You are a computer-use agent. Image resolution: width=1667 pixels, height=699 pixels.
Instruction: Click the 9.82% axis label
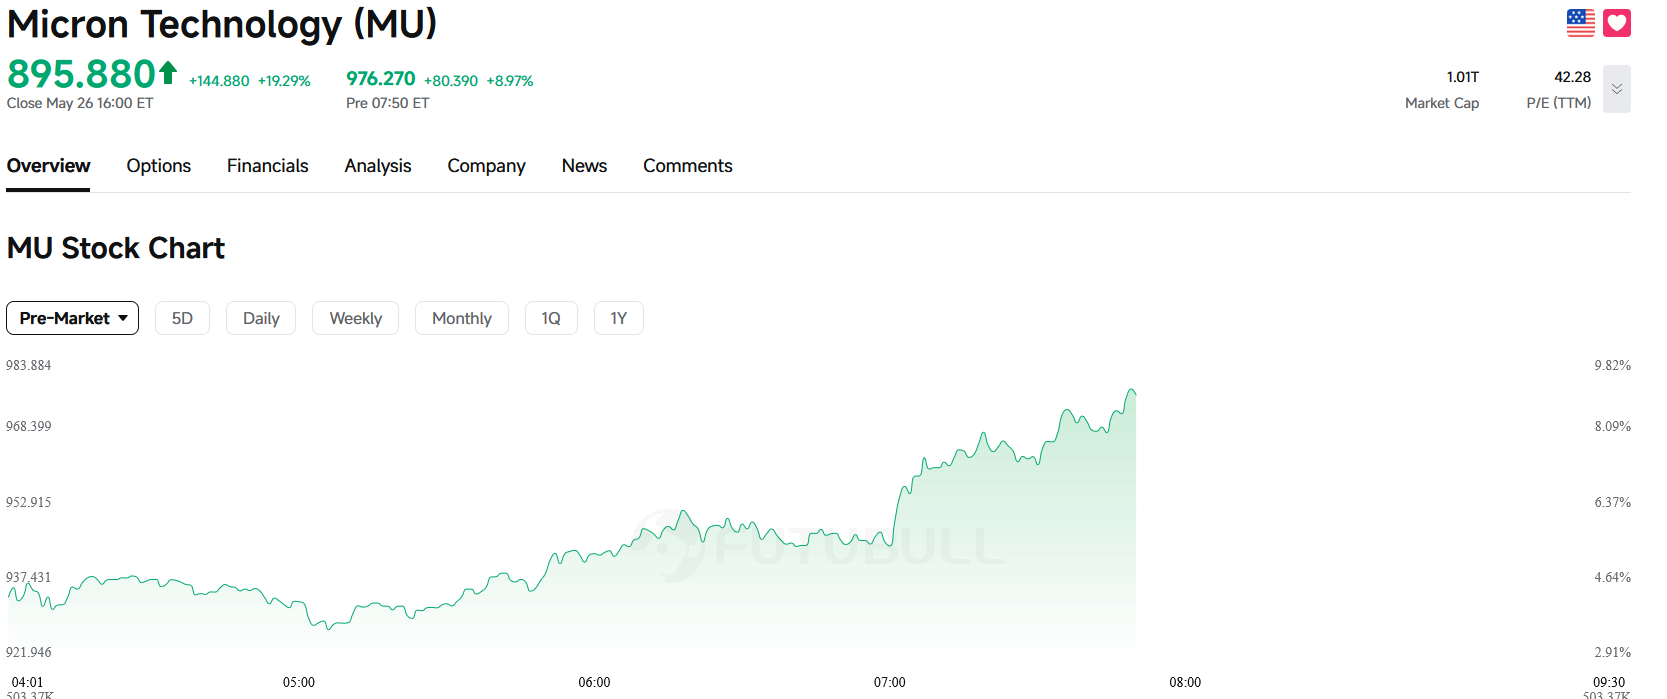pos(1612,366)
